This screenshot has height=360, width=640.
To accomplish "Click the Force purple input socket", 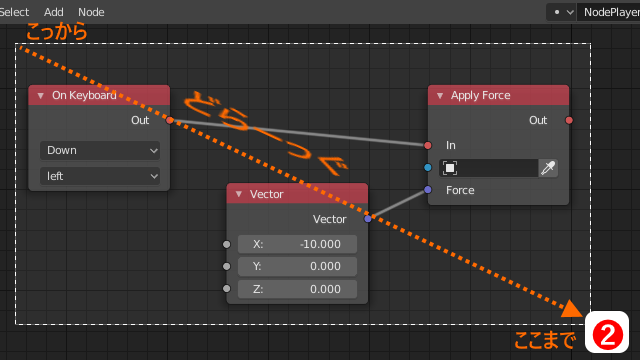I will pyautogui.click(x=428, y=189).
